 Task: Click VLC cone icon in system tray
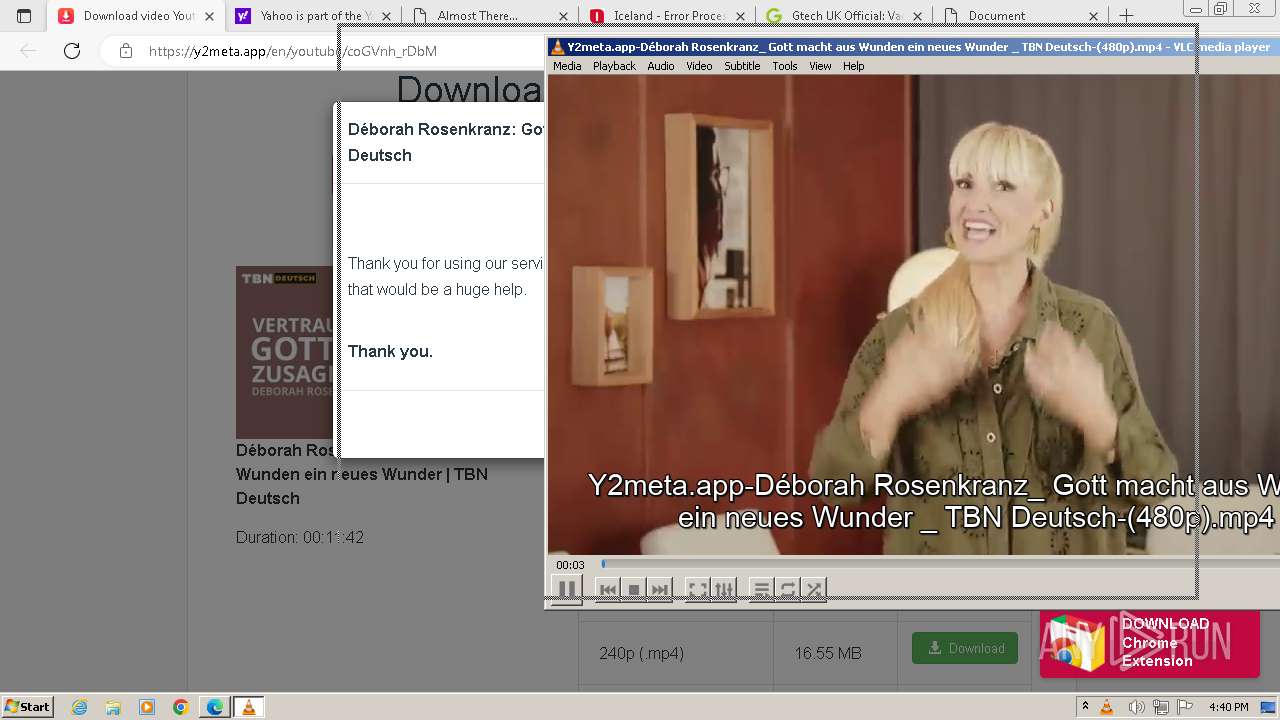click(1107, 707)
